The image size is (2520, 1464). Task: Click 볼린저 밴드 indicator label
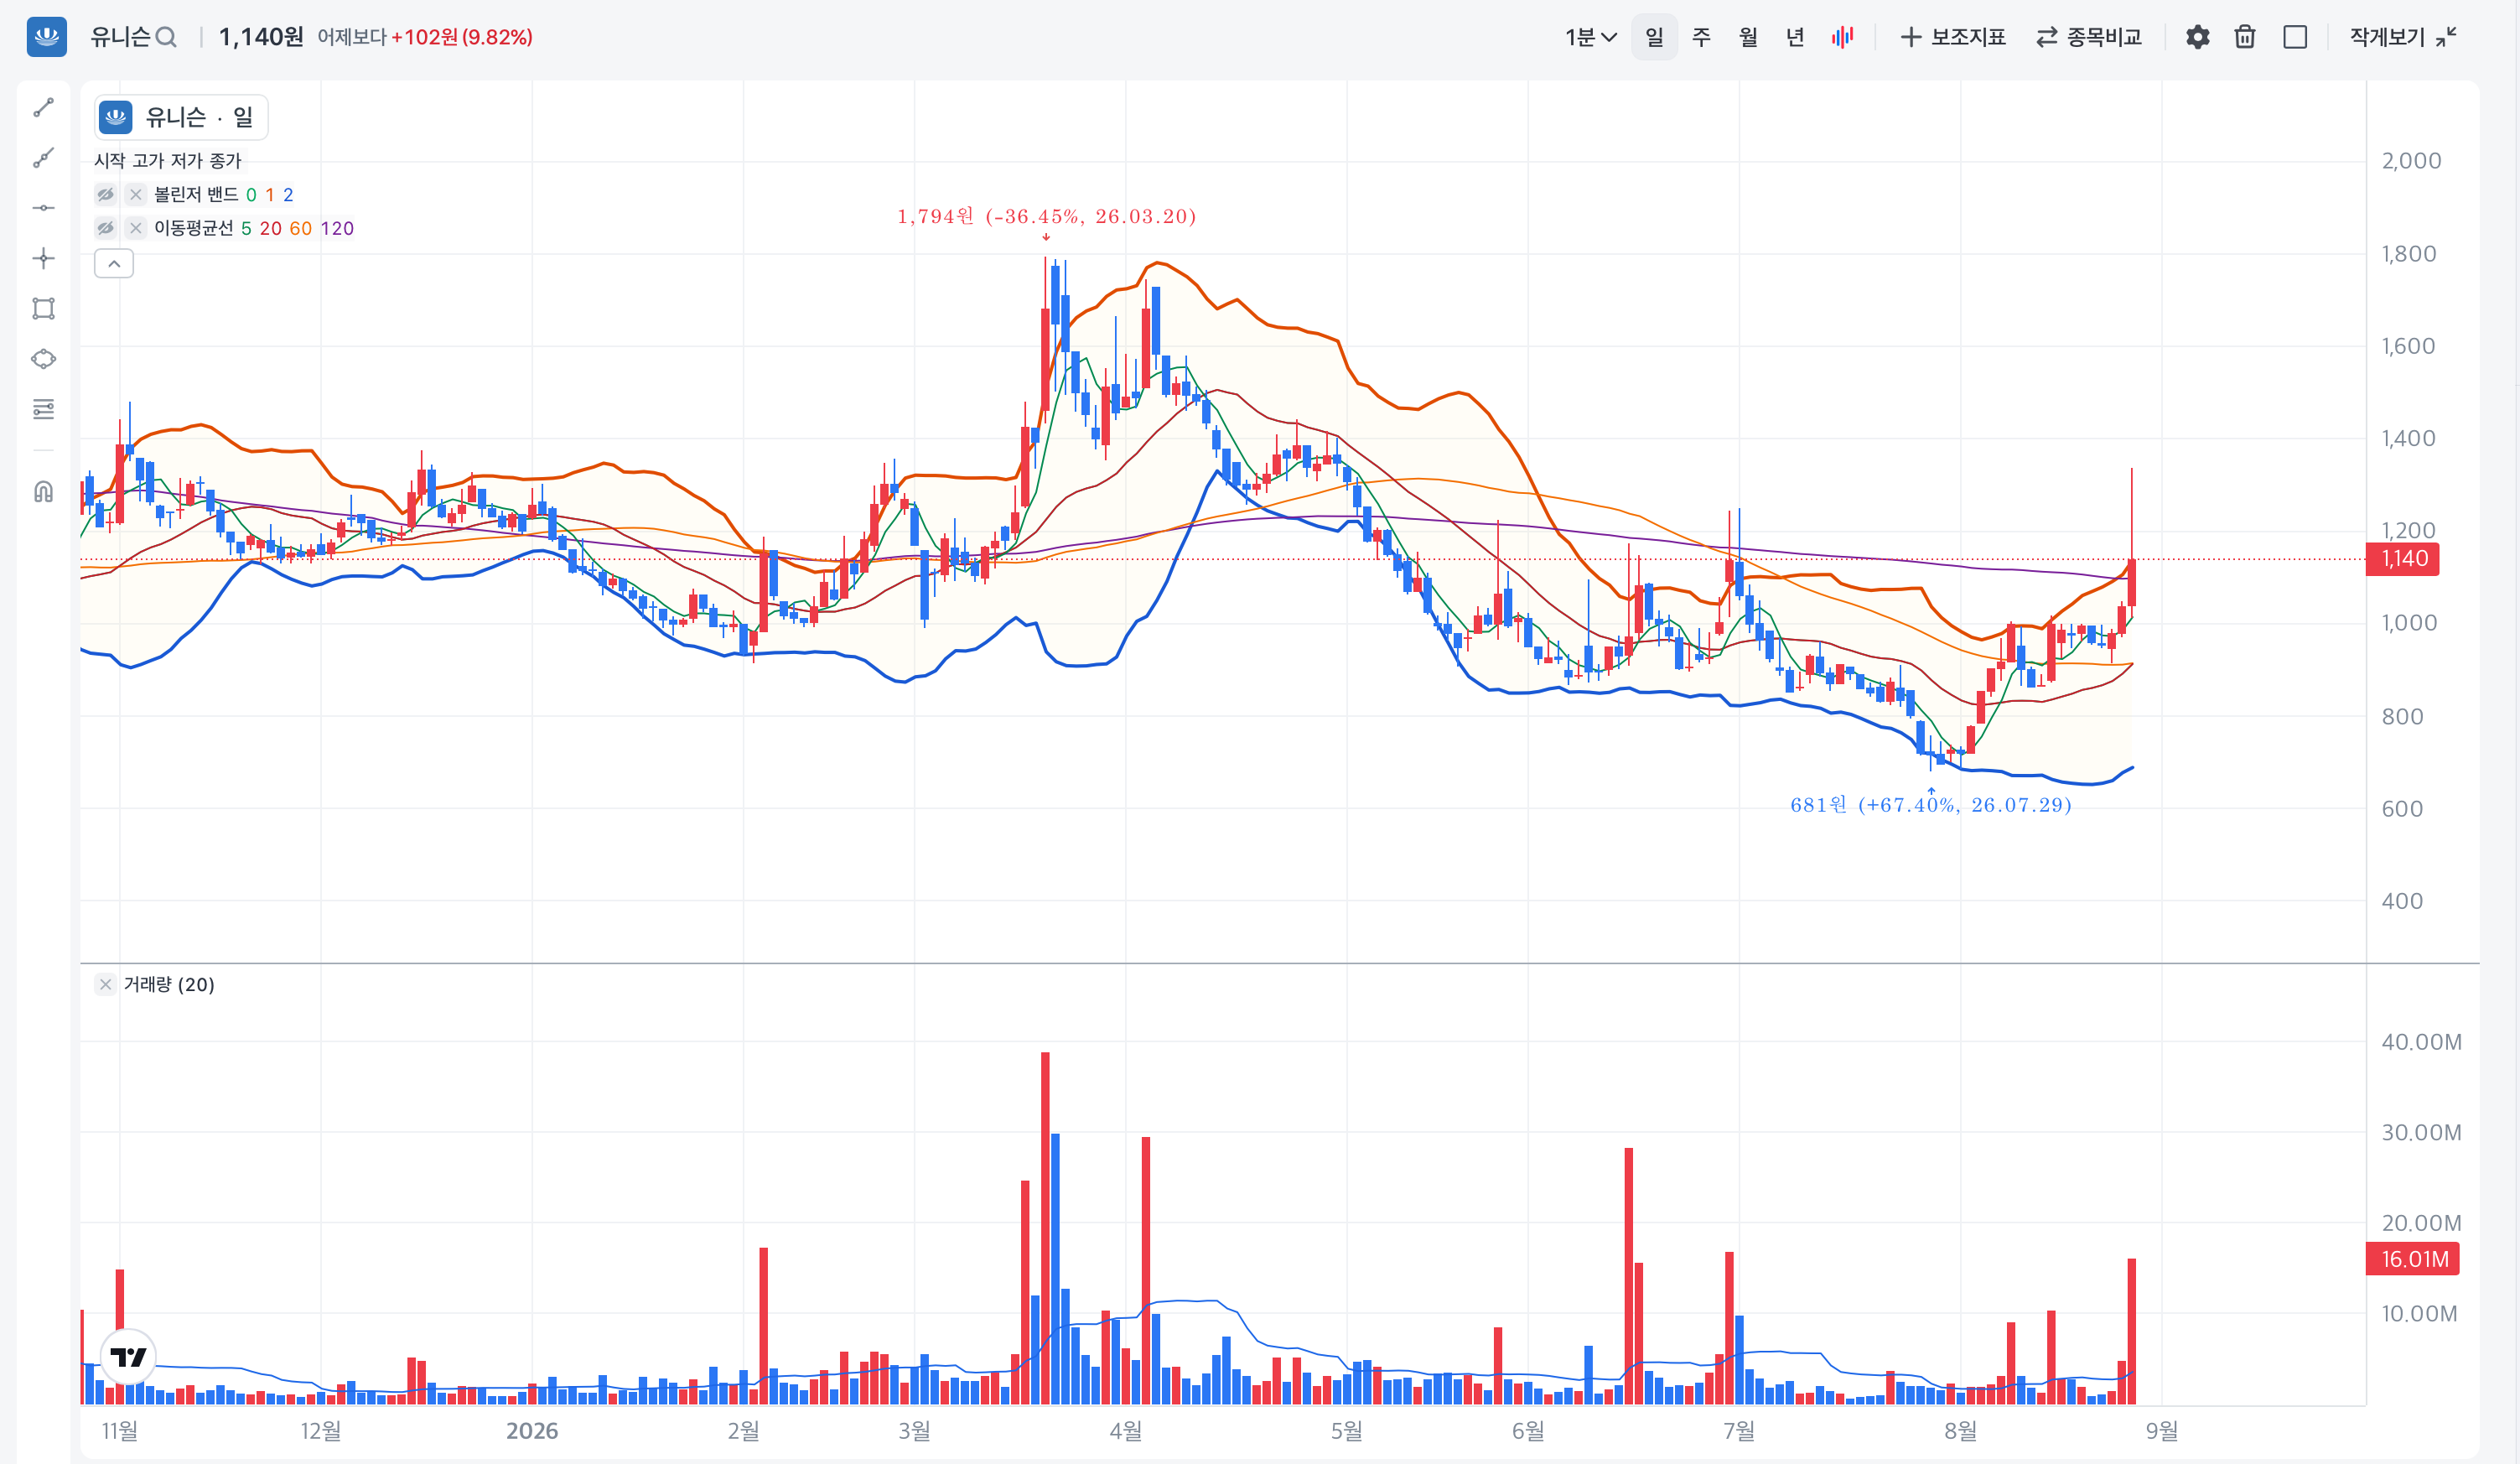196,195
